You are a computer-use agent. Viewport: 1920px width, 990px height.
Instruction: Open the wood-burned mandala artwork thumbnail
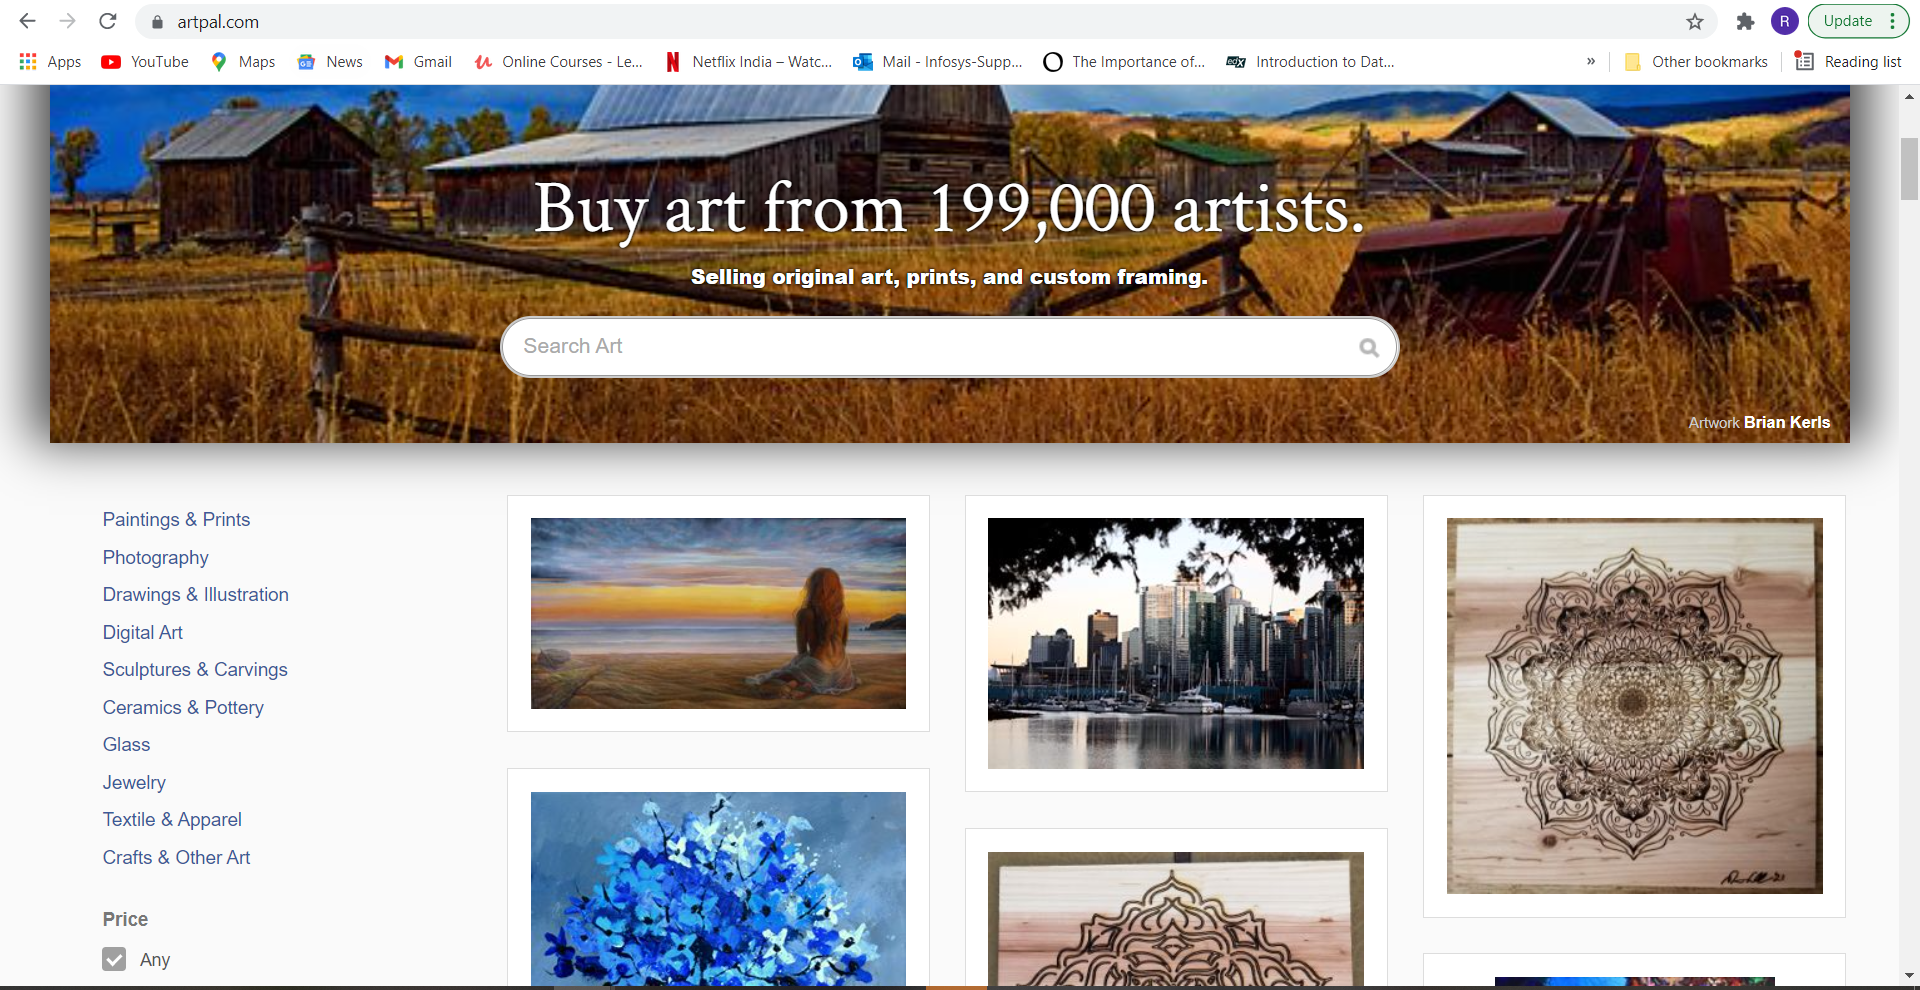pyautogui.click(x=1634, y=706)
